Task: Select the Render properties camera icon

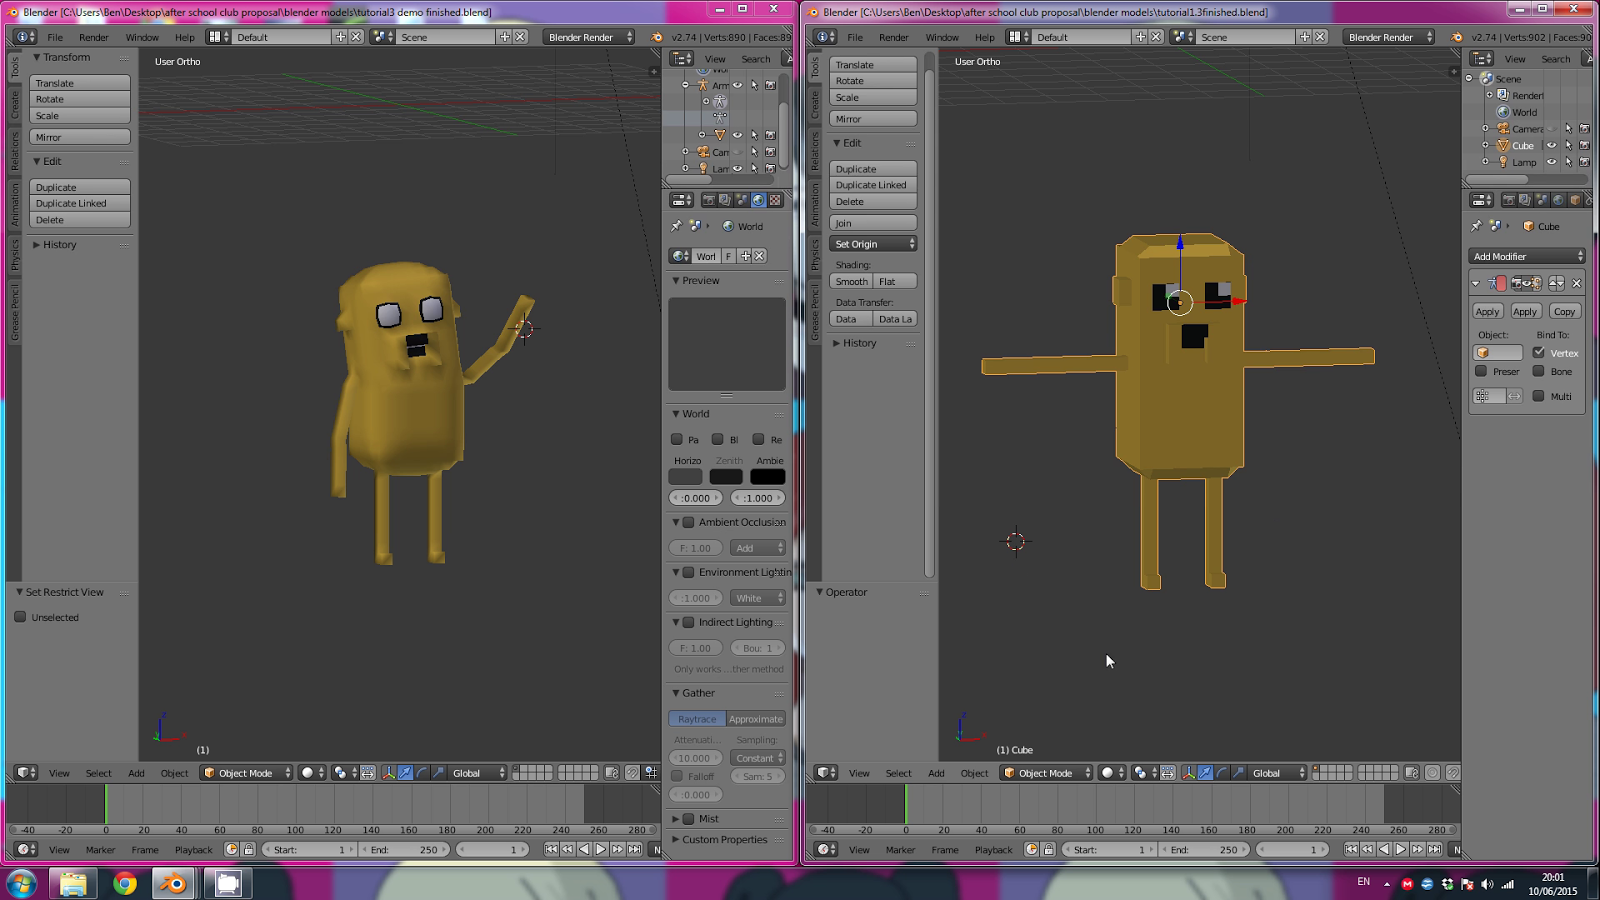Action: click(709, 200)
